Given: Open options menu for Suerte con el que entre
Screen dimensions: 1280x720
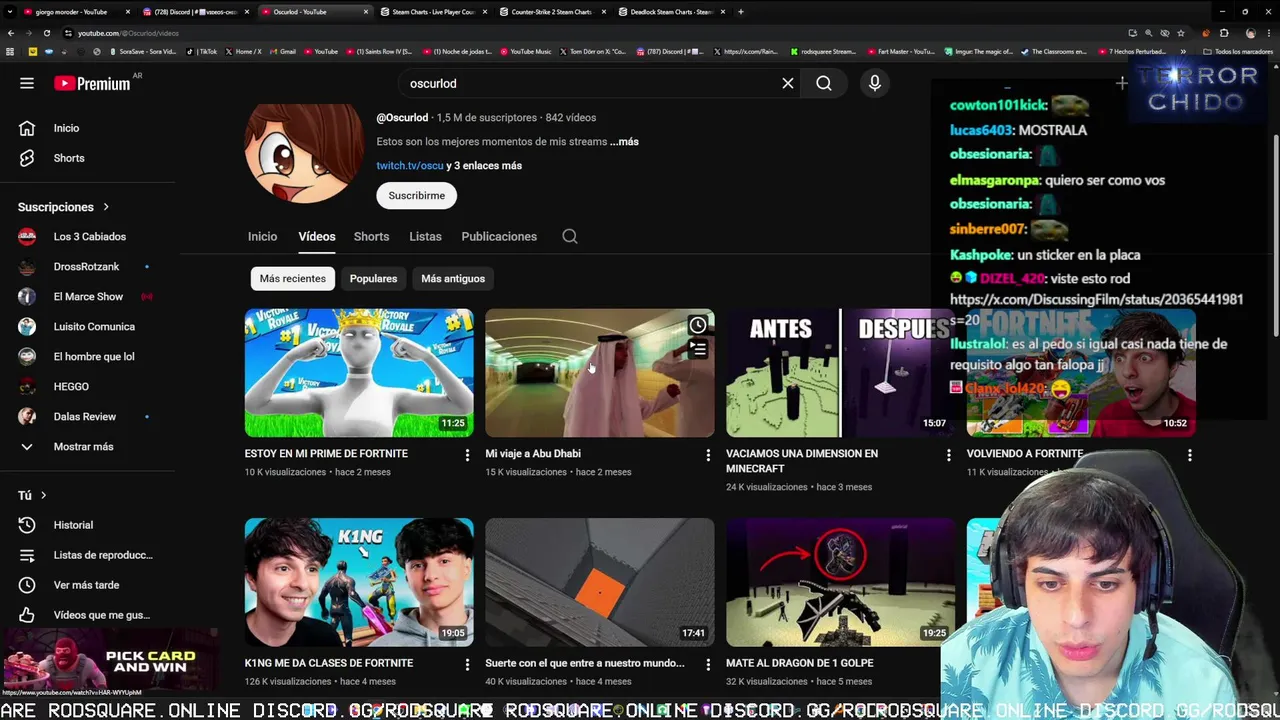Looking at the screenshot, I should pos(708,664).
